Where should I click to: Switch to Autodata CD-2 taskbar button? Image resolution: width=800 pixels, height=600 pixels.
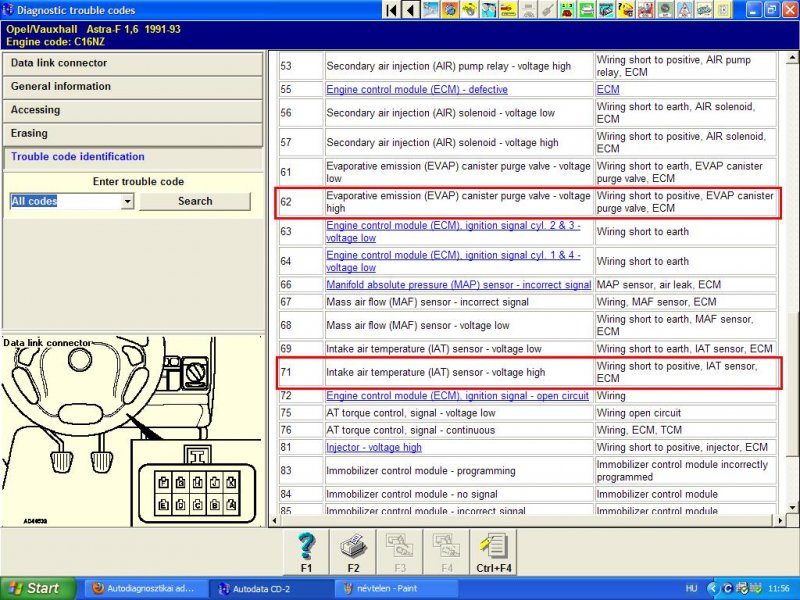coord(272,589)
